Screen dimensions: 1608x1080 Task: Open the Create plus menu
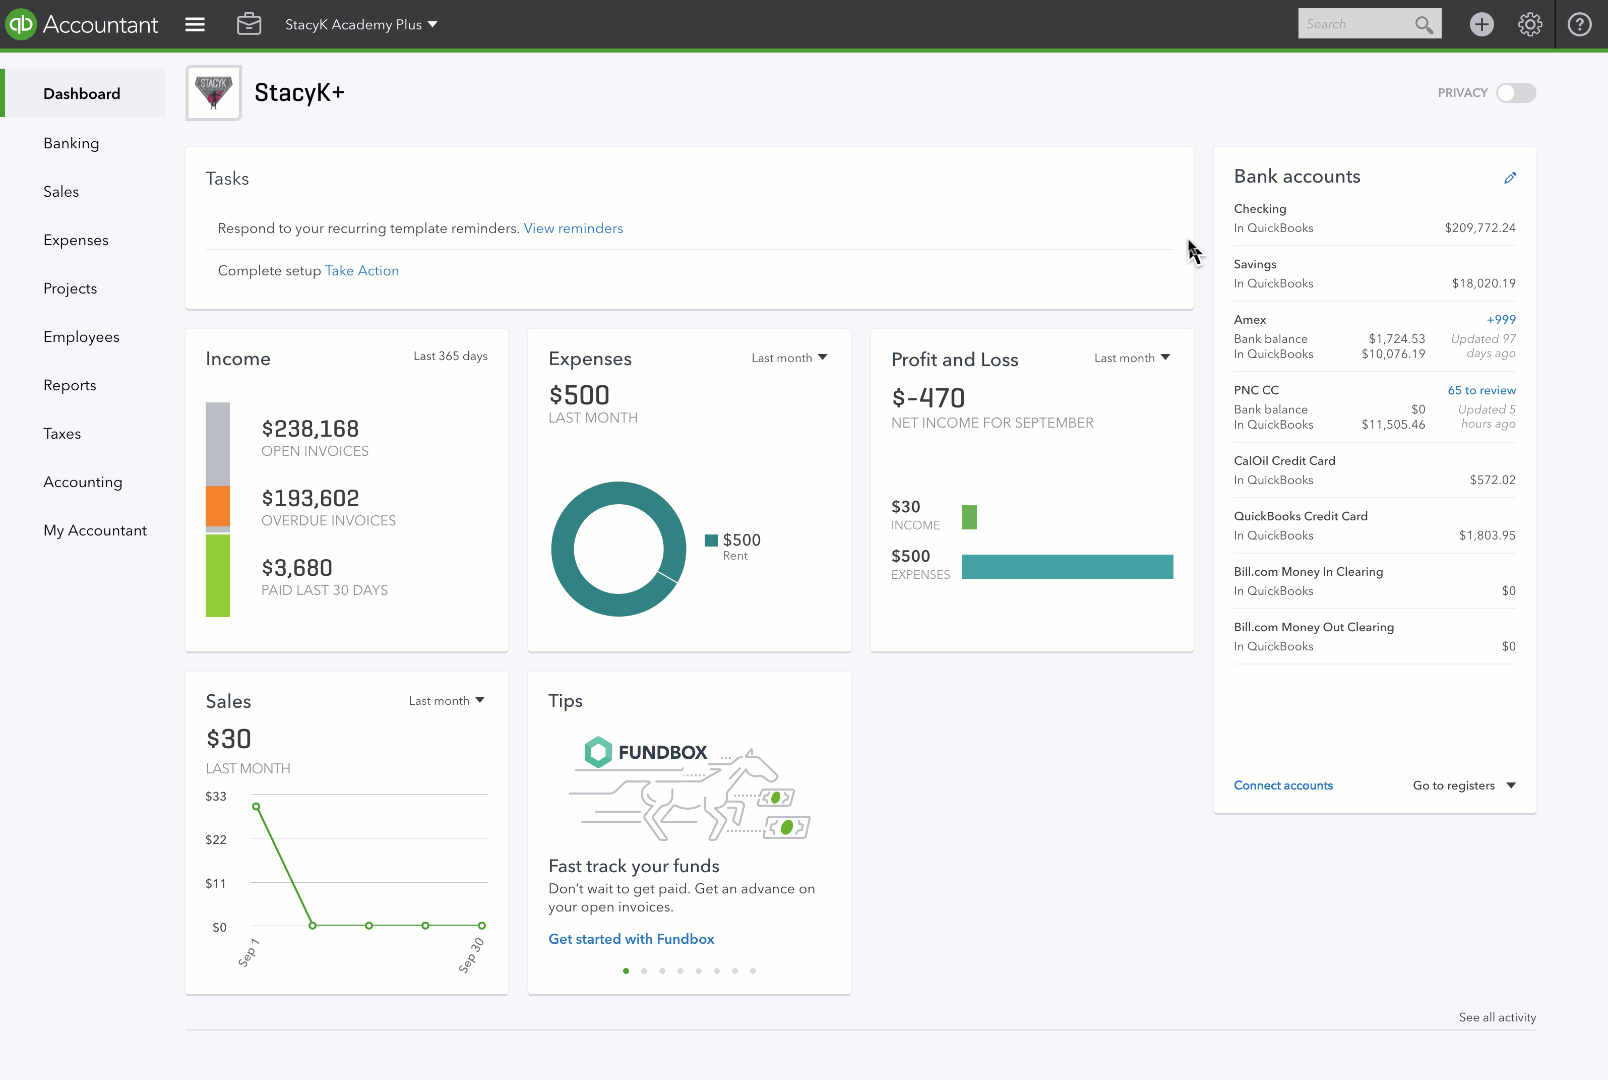(x=1481, y=24)
